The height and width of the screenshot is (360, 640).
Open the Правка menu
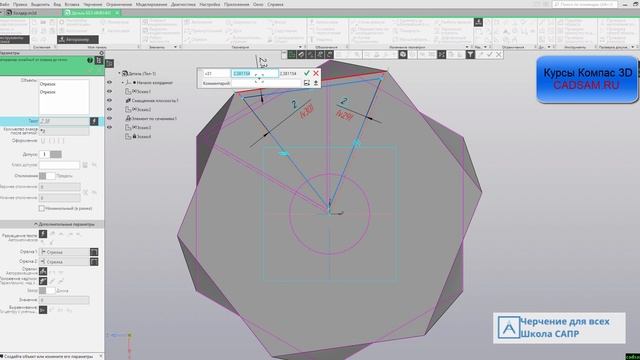(20, 4)
